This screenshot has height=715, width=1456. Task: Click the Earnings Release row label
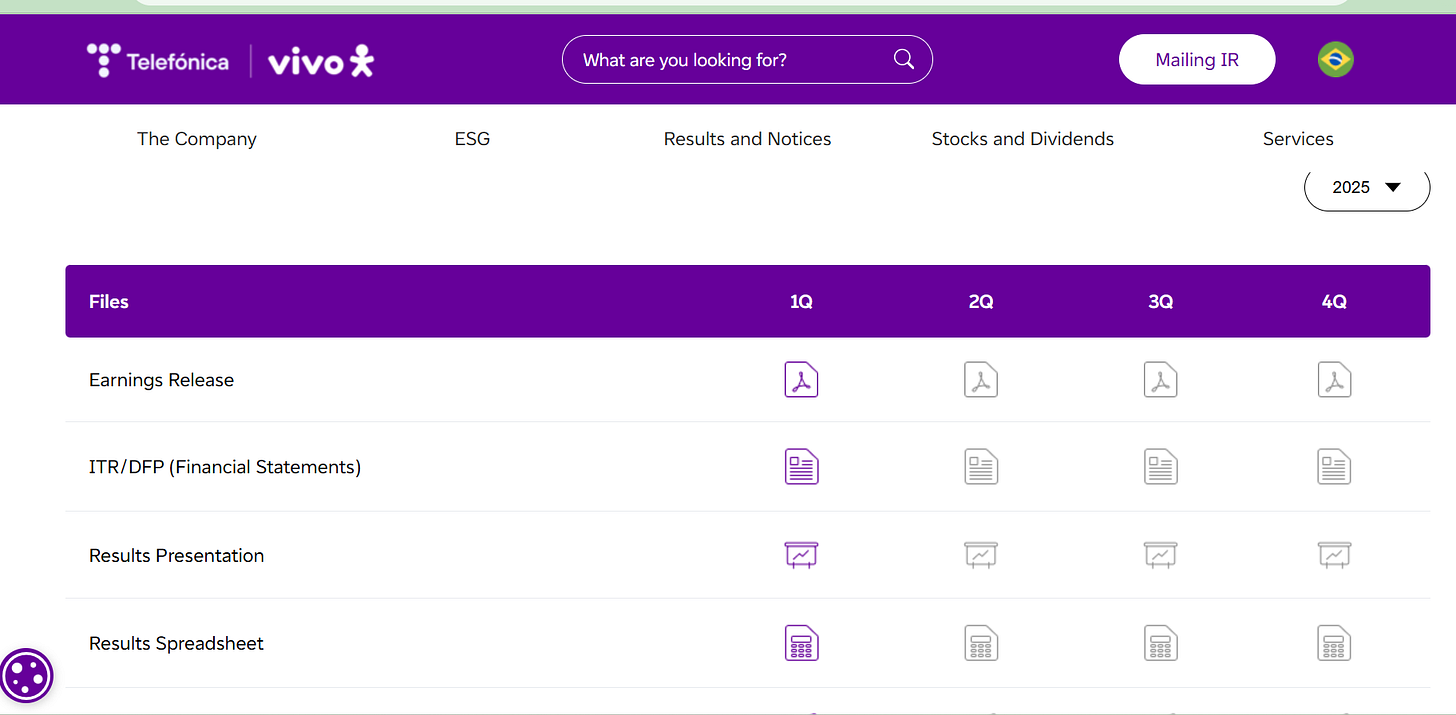pos(161,380)
